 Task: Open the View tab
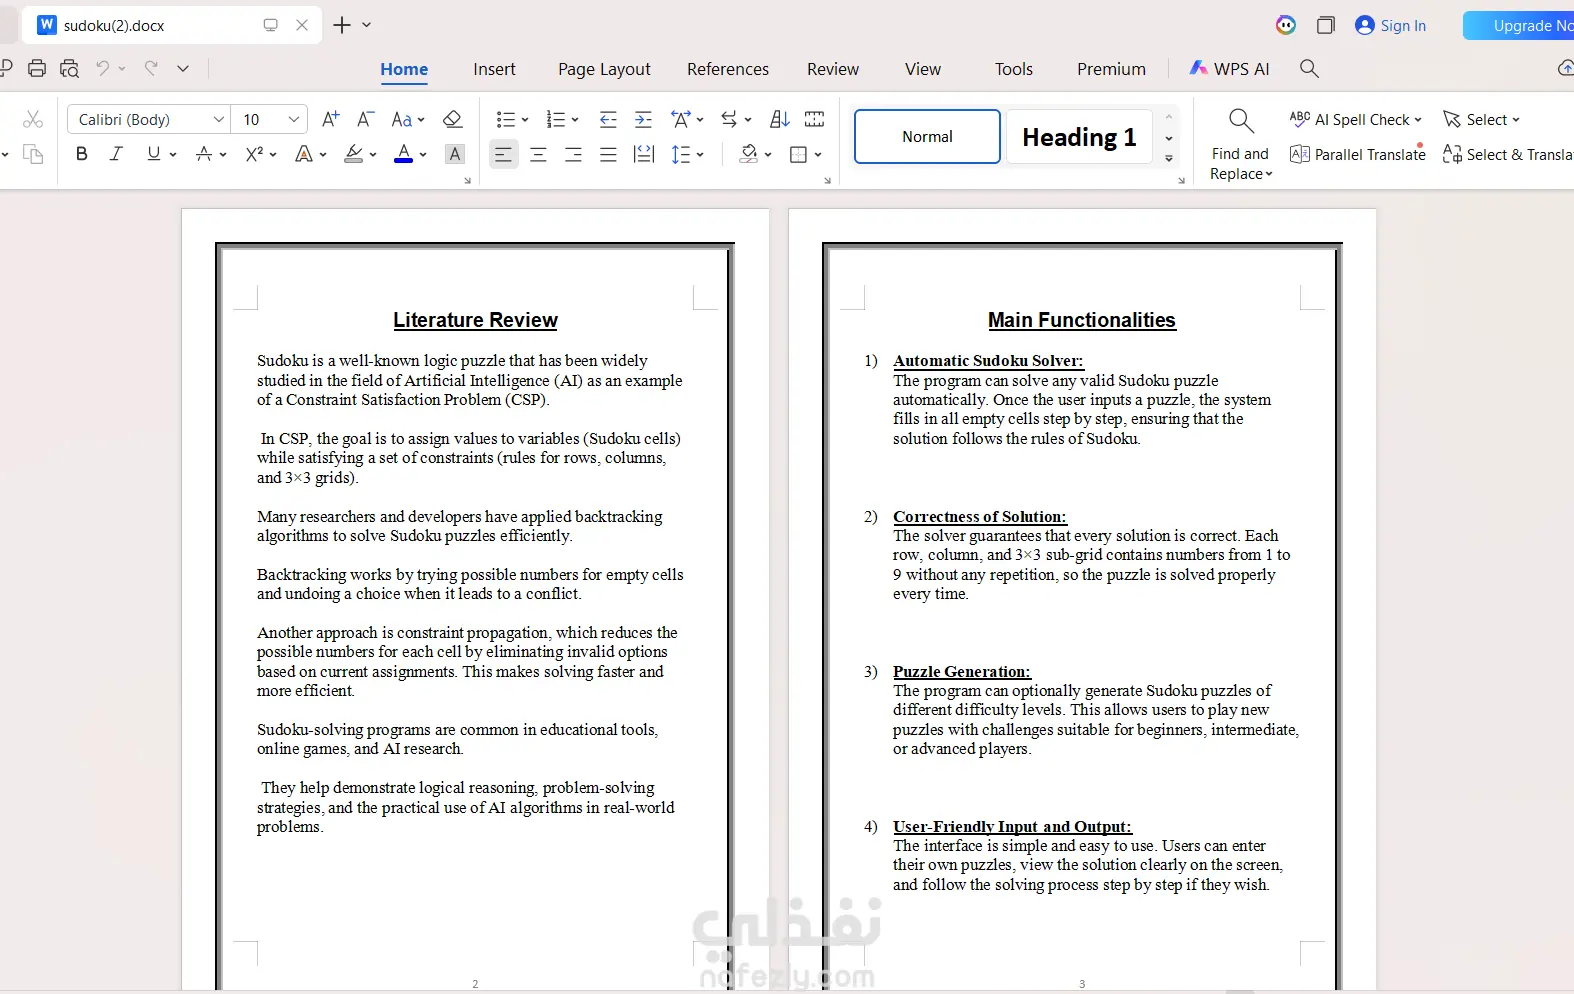pyautogui.click(x=923, y=69)
